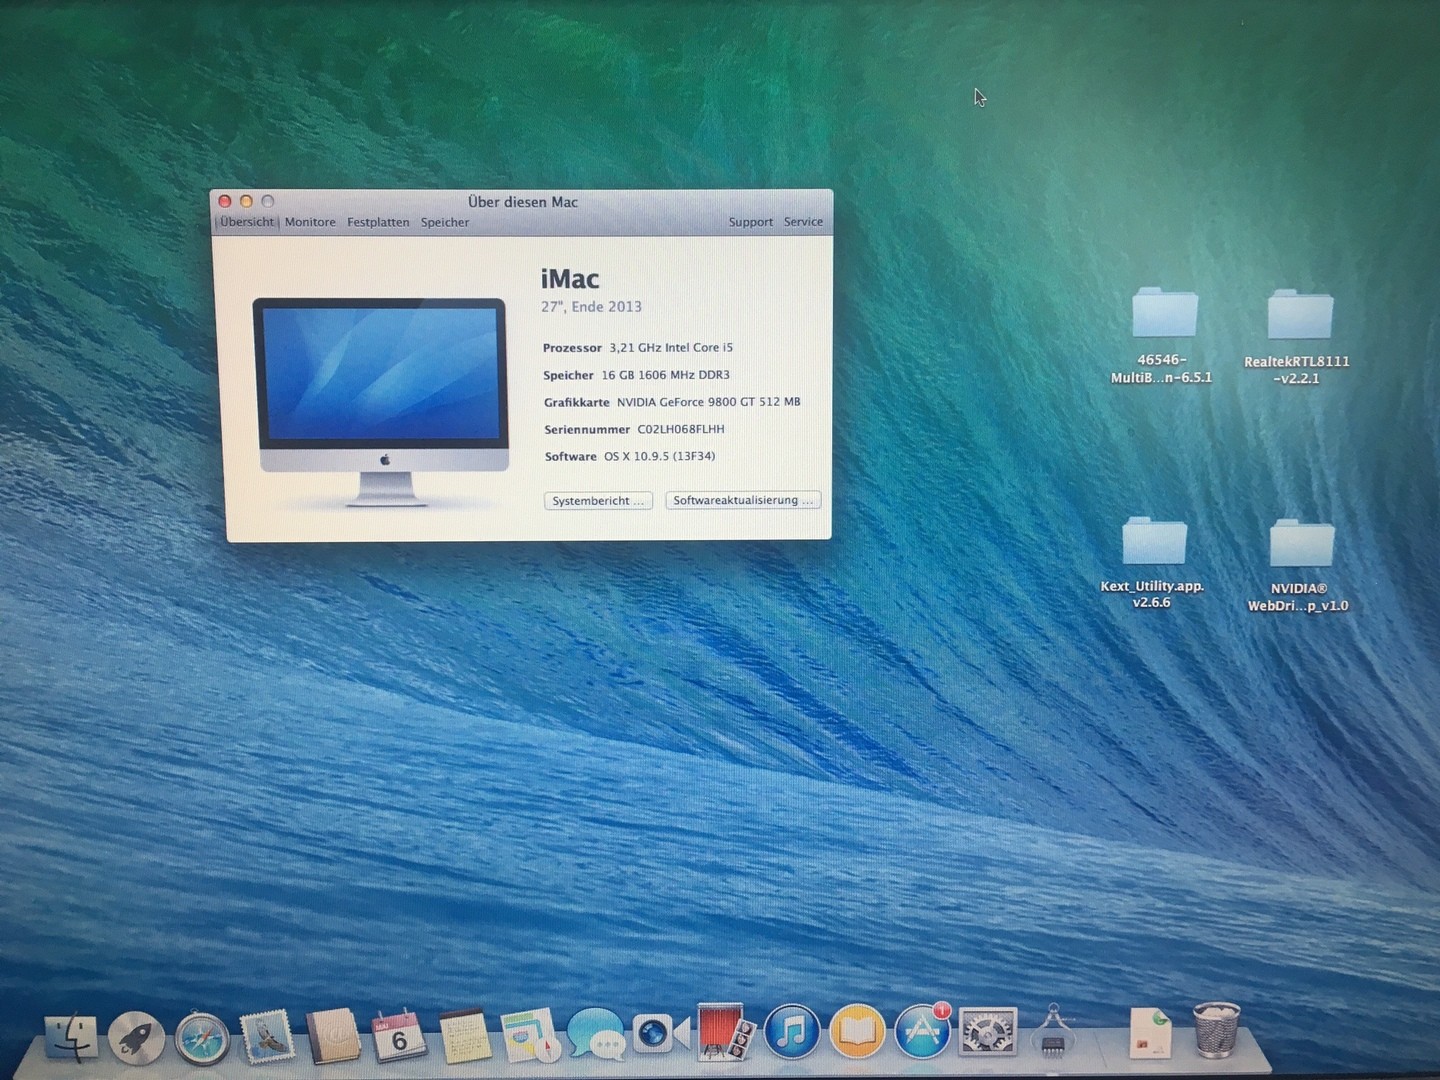Open Calendar app in dock
This screenshot has width=1440, height=1080.
398,1035
